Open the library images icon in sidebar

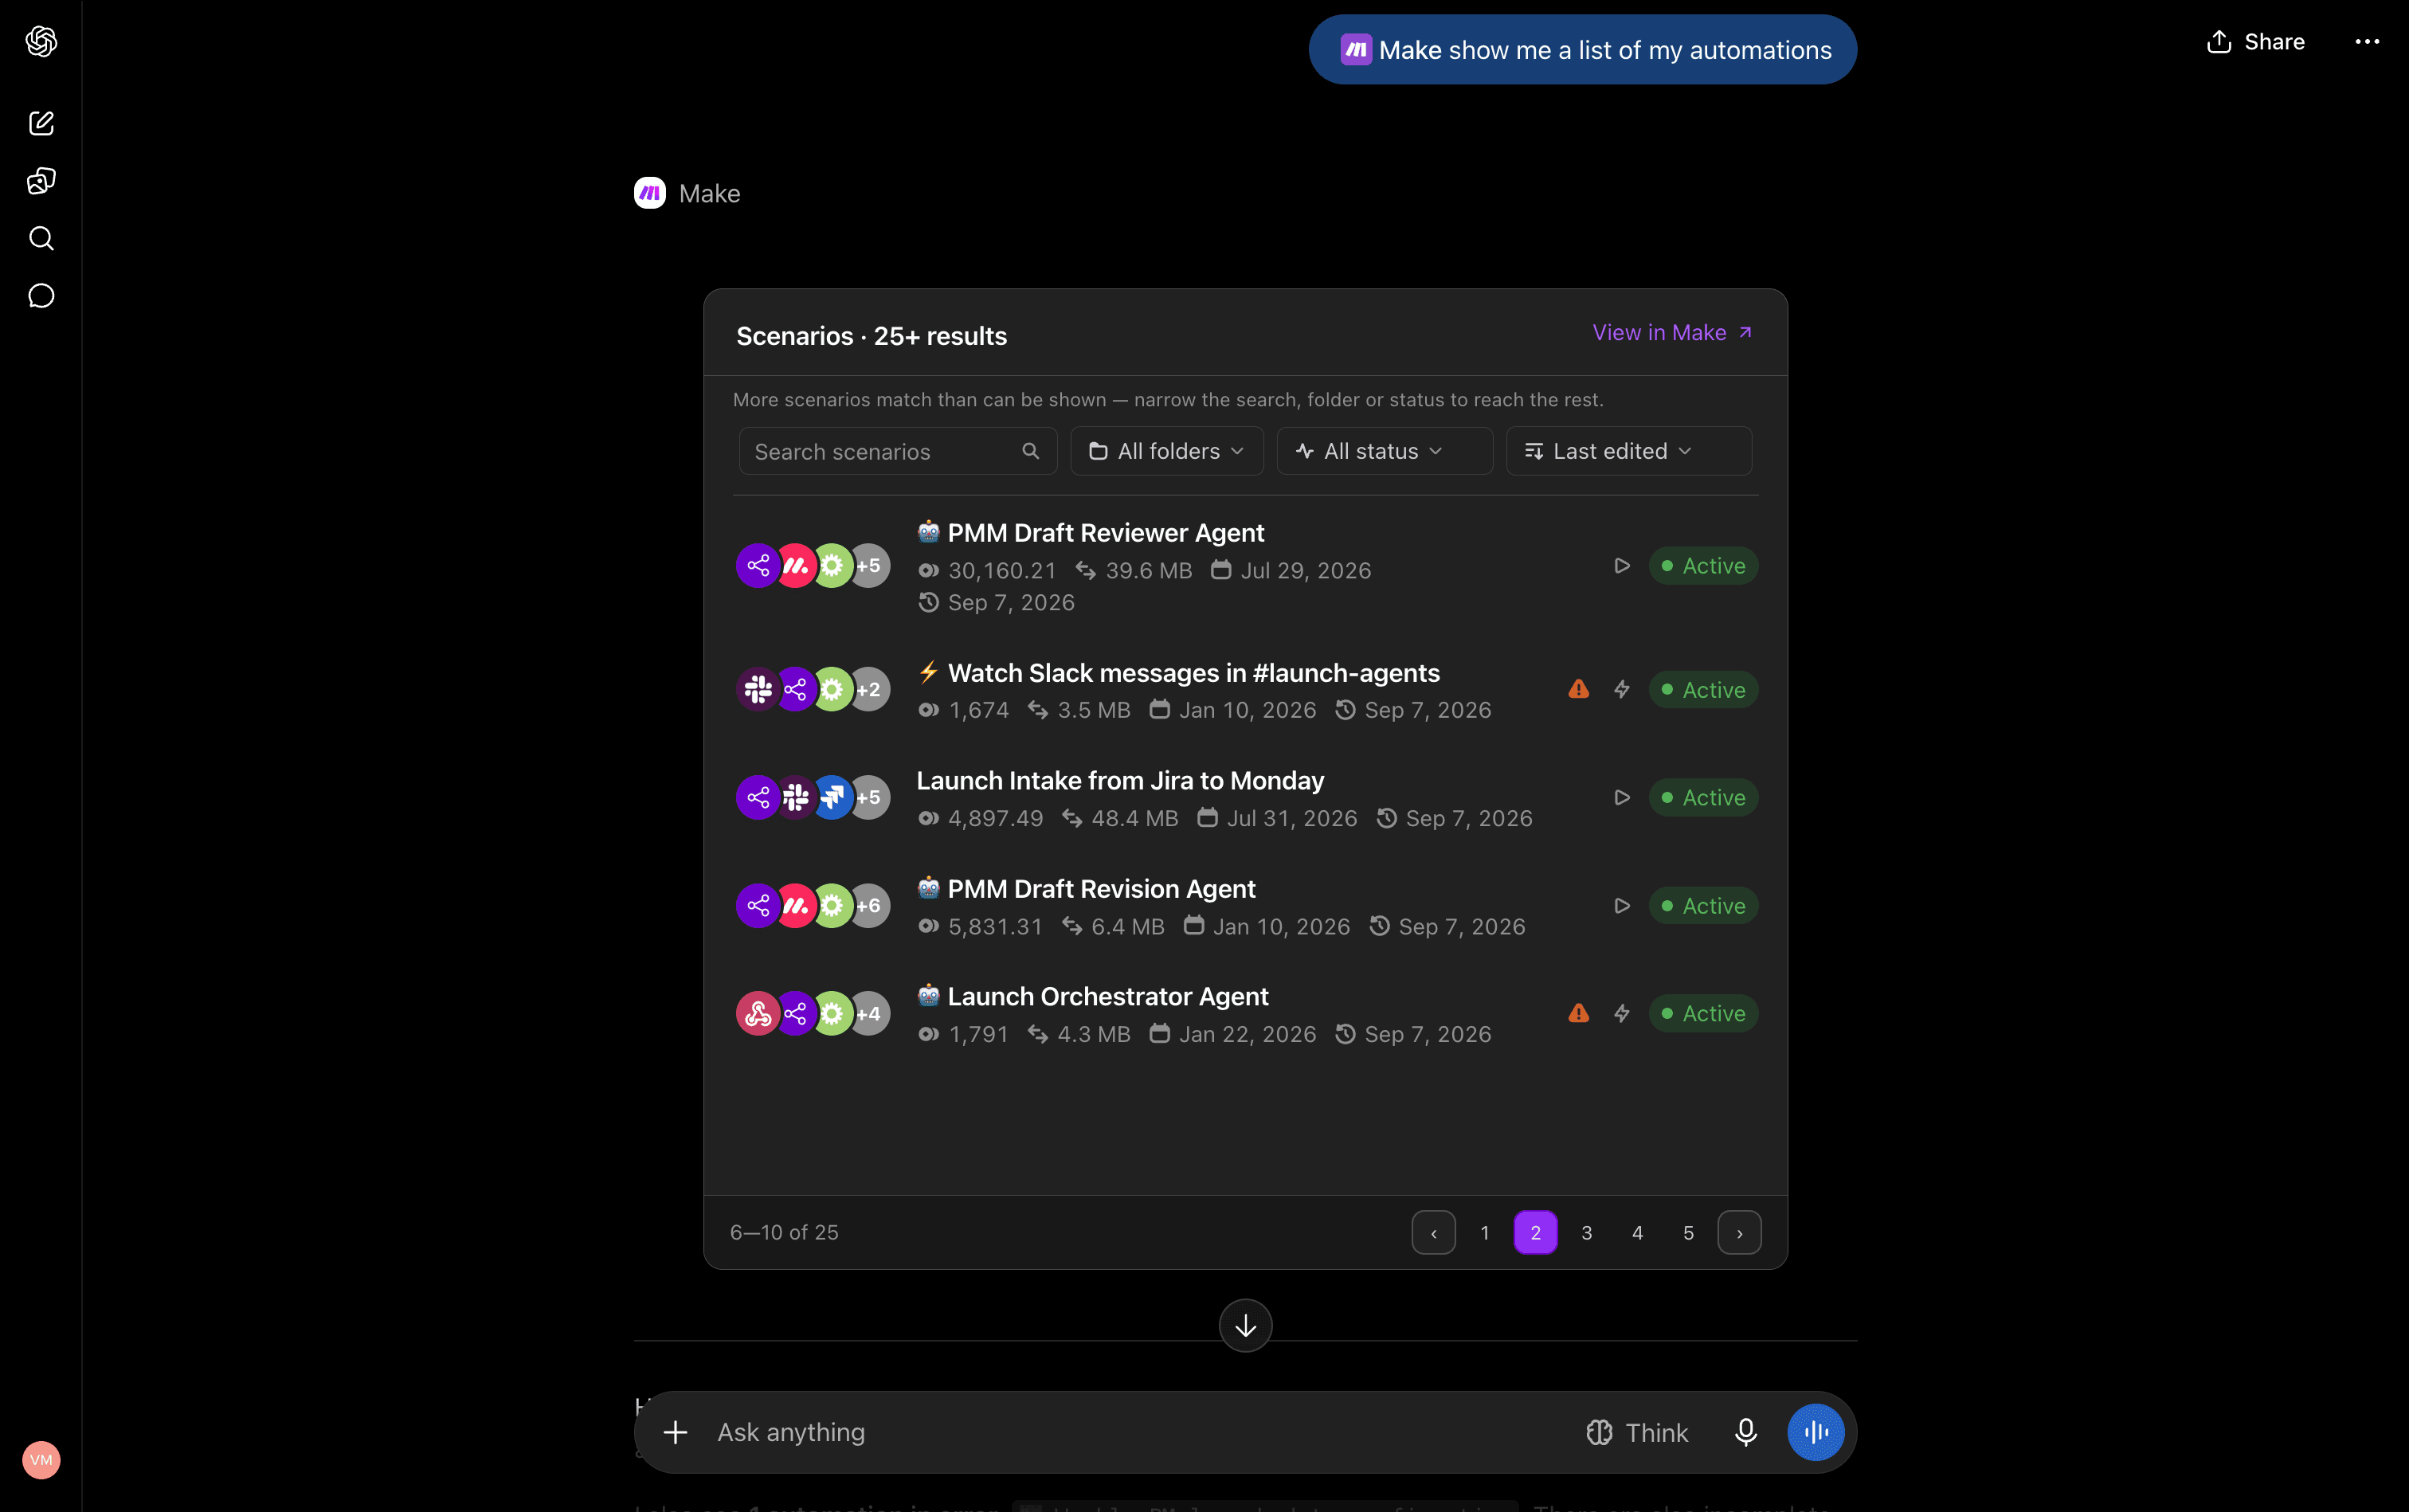41,181
